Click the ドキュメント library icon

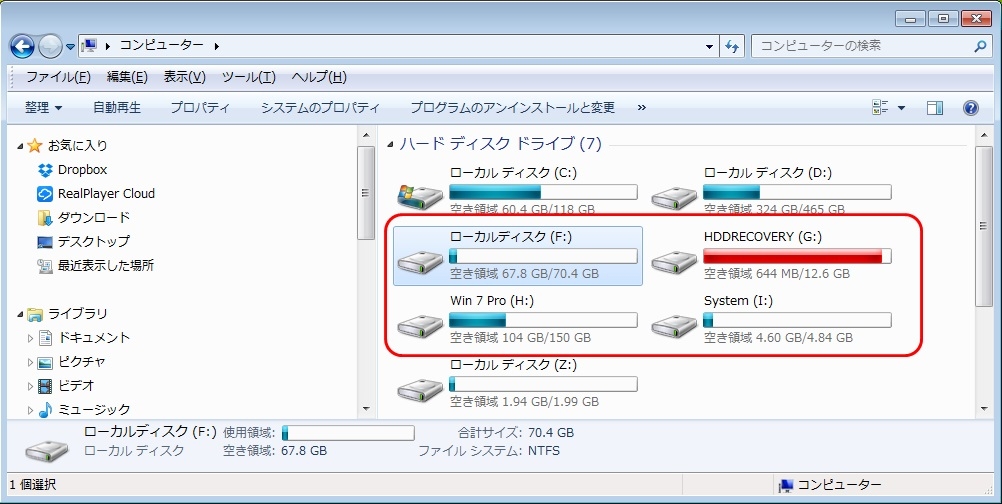point(45,338)
